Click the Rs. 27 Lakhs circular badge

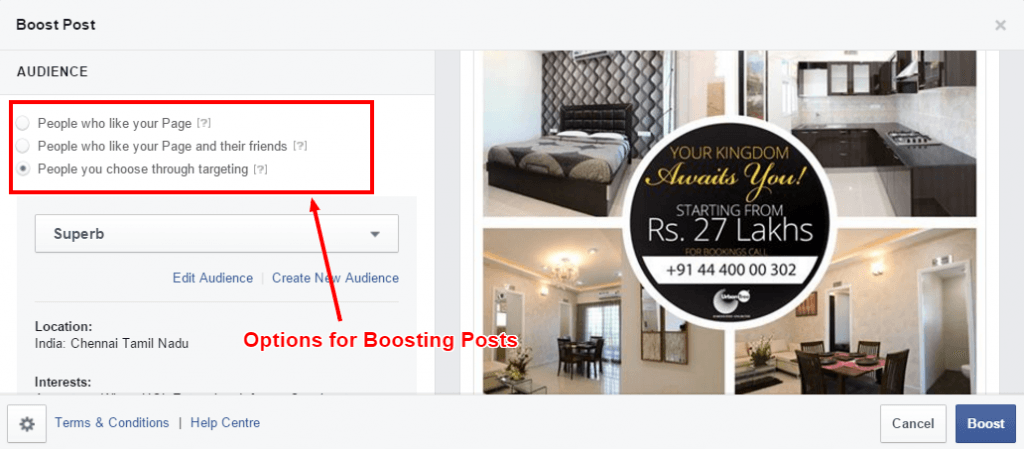click(x=730, y=221)
